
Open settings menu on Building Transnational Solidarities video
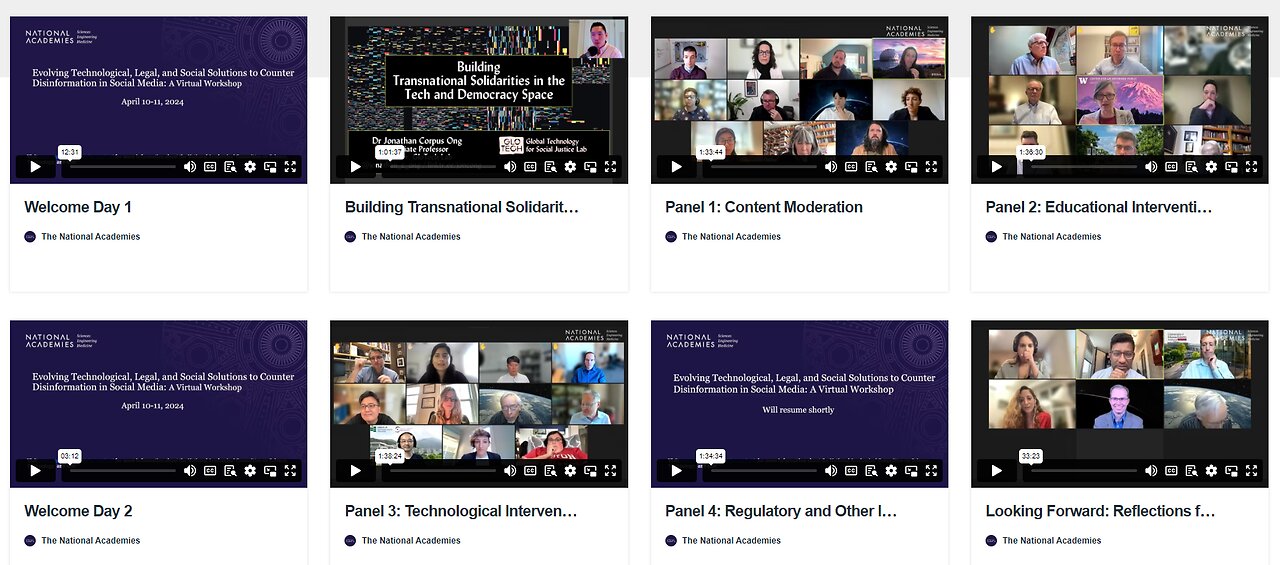click(570, 167)
